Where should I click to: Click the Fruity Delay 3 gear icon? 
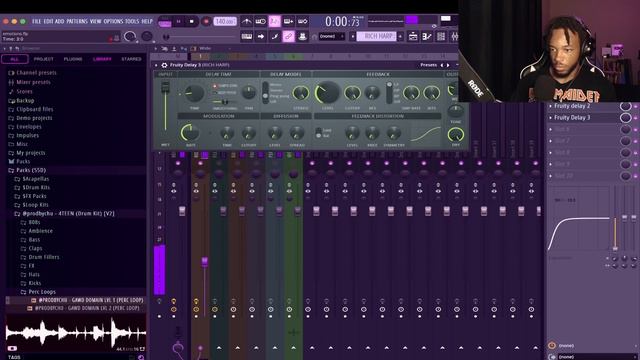tap(164, 65)
